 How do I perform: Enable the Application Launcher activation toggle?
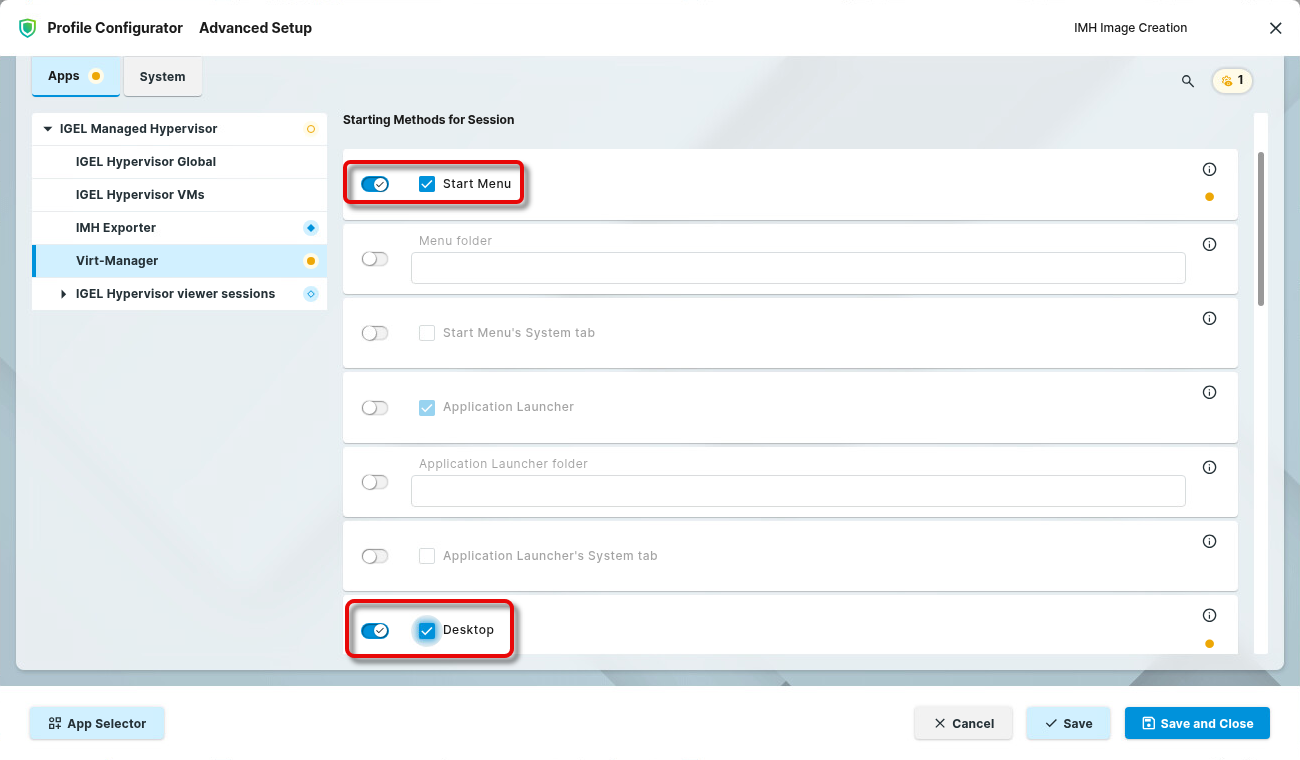[x=375, y=408]
